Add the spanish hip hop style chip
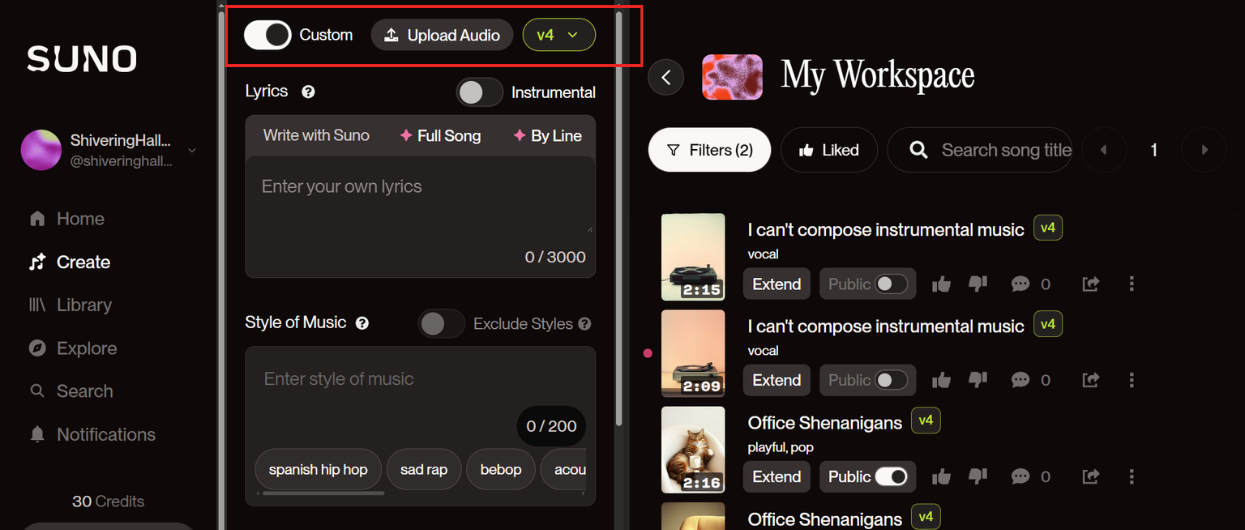 pyautogui.click(x=318, y=469)
